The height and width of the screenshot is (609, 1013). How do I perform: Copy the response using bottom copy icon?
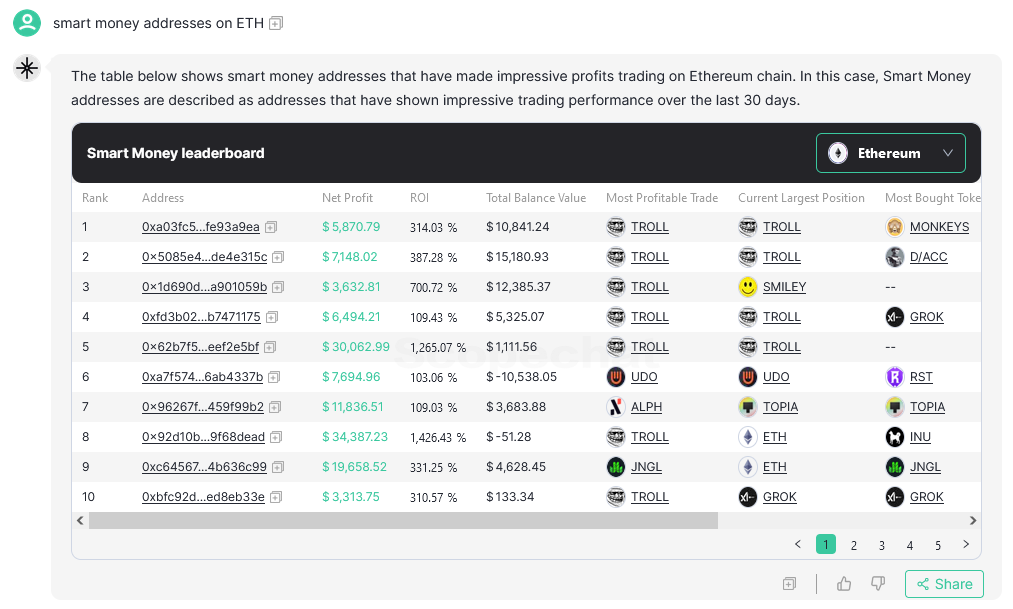pos(789,584)
